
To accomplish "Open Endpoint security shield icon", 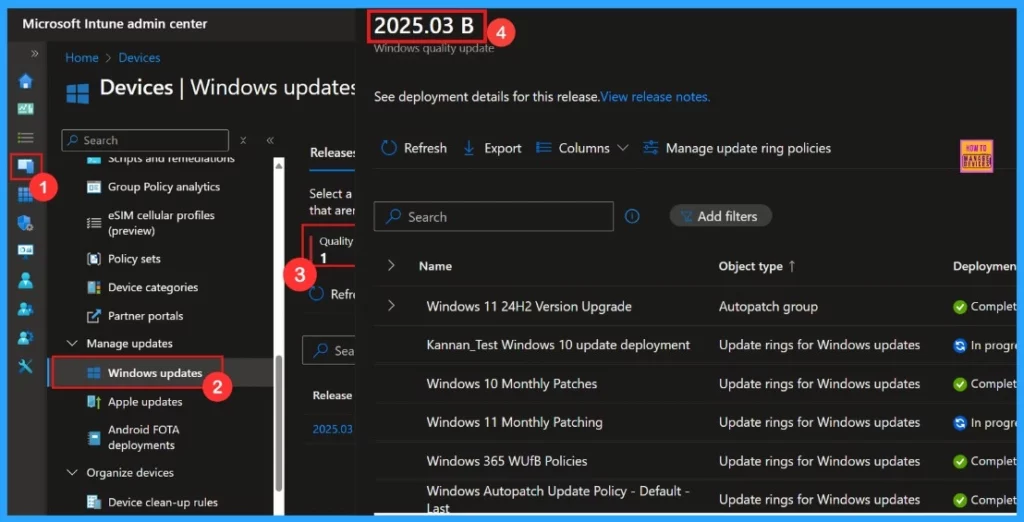I will (x=25, y=223).
